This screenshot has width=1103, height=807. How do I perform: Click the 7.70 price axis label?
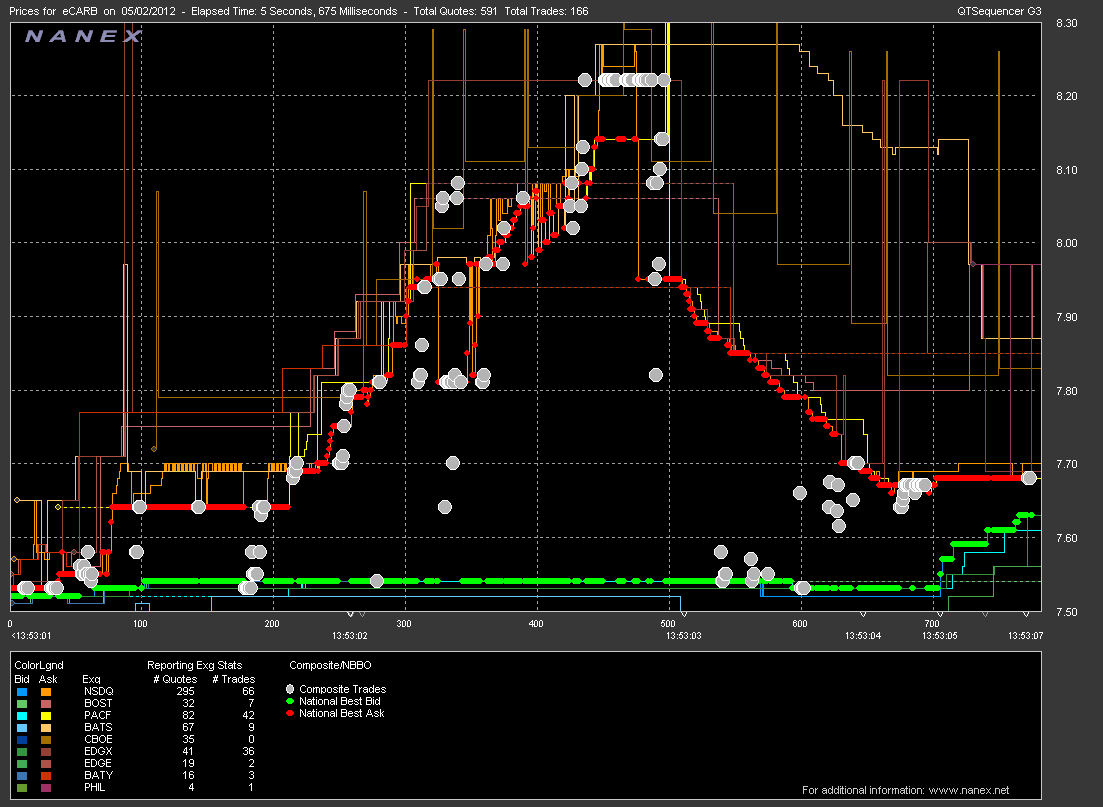[x=1066, y=464]
